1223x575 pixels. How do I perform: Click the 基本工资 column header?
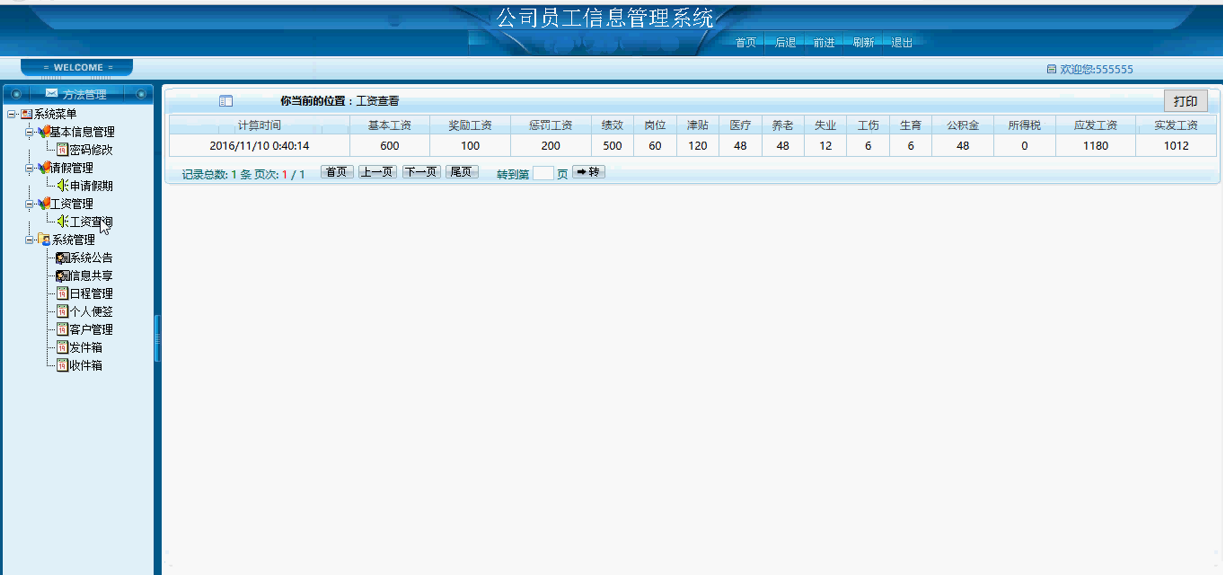(x=389, y=125)
